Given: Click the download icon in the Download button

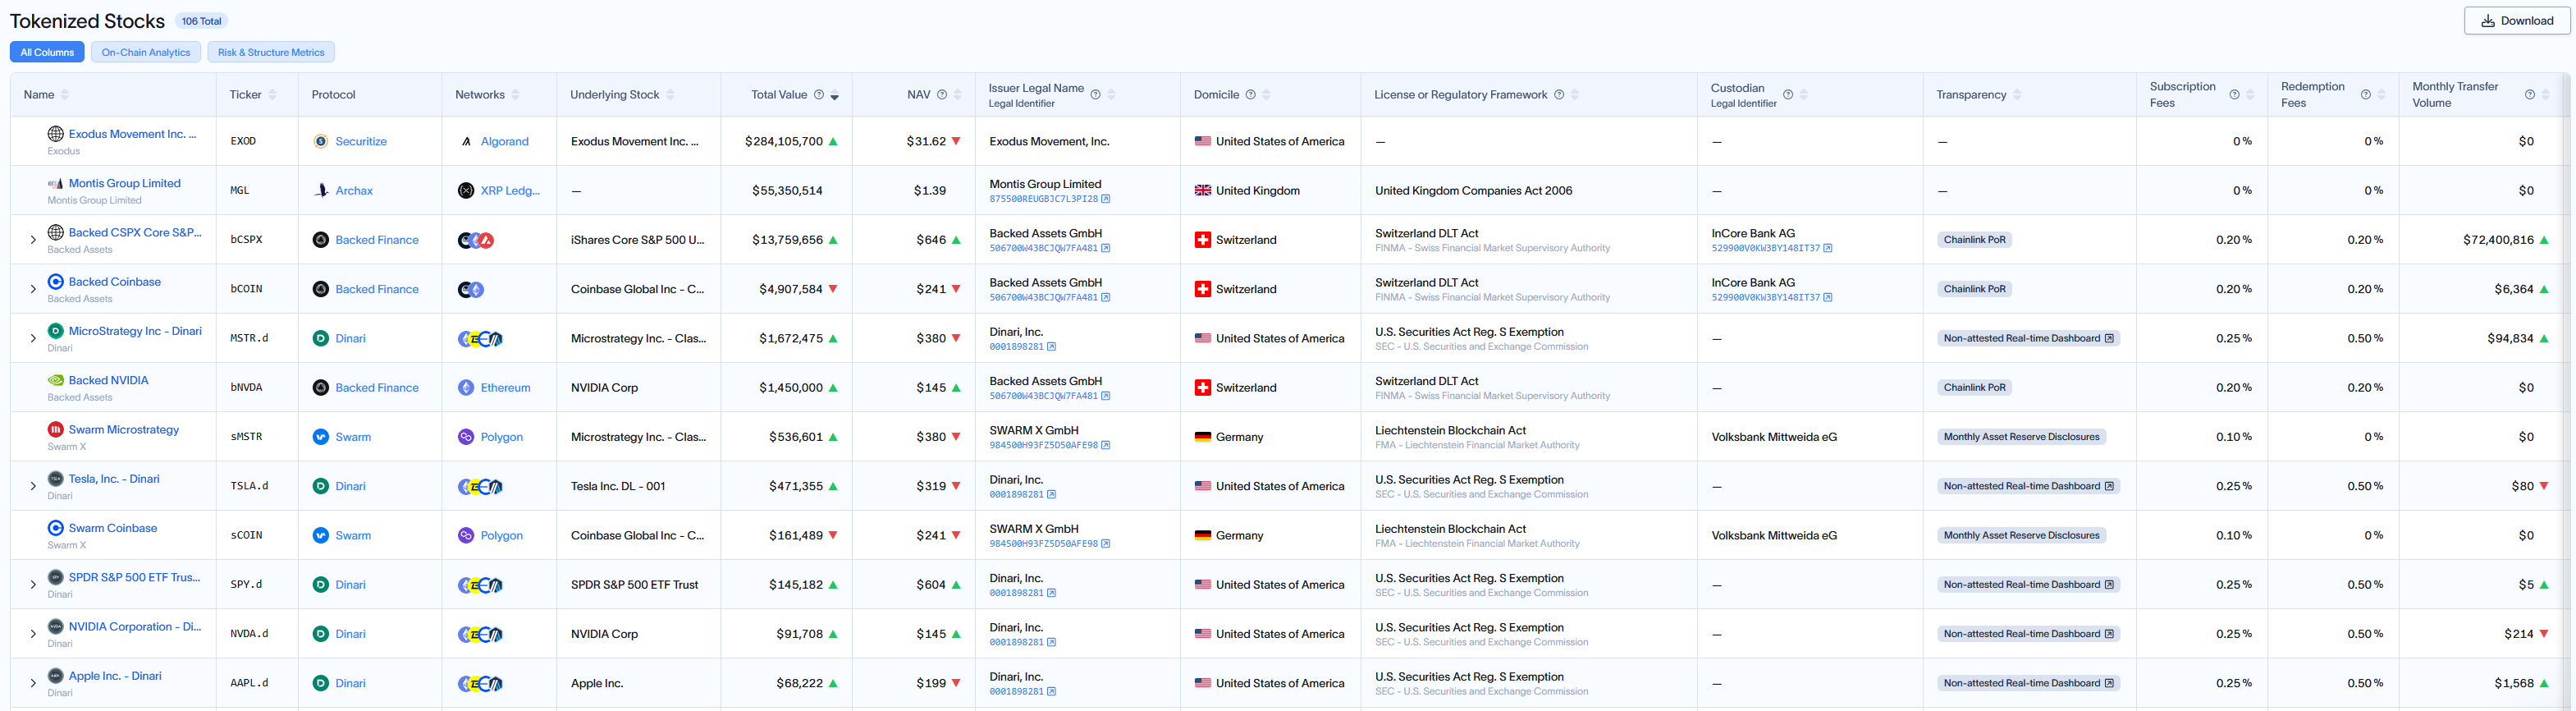Looking at the screenshot, I should click(2487, 21).
